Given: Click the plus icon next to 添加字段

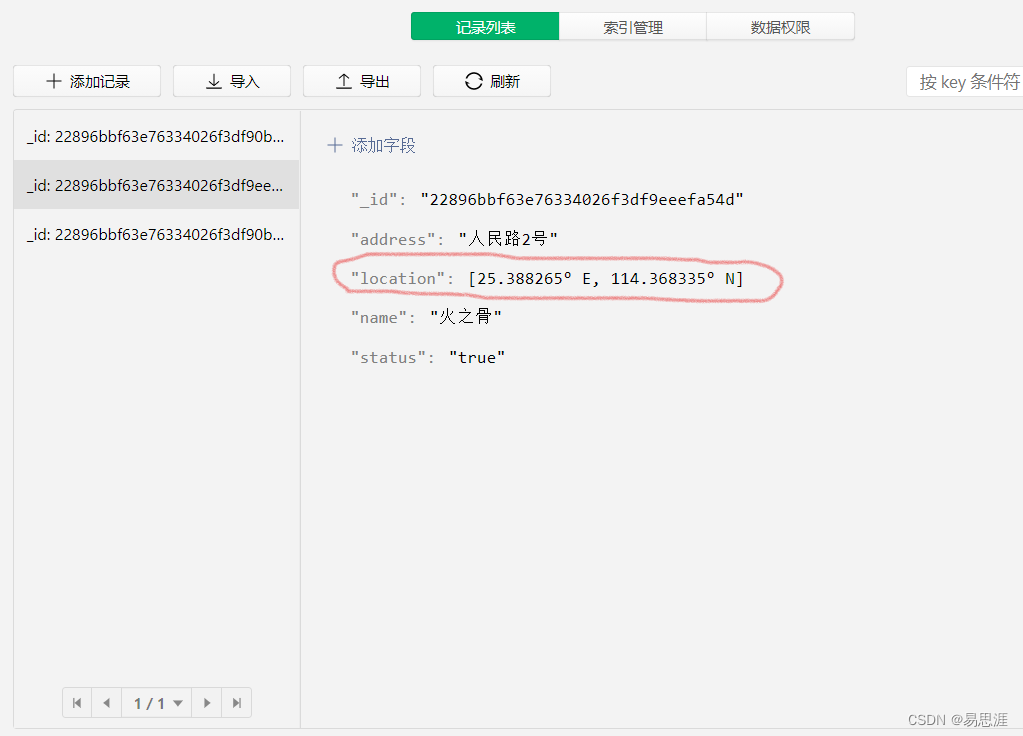Looking at the screenshot, I should pos(334,145).
